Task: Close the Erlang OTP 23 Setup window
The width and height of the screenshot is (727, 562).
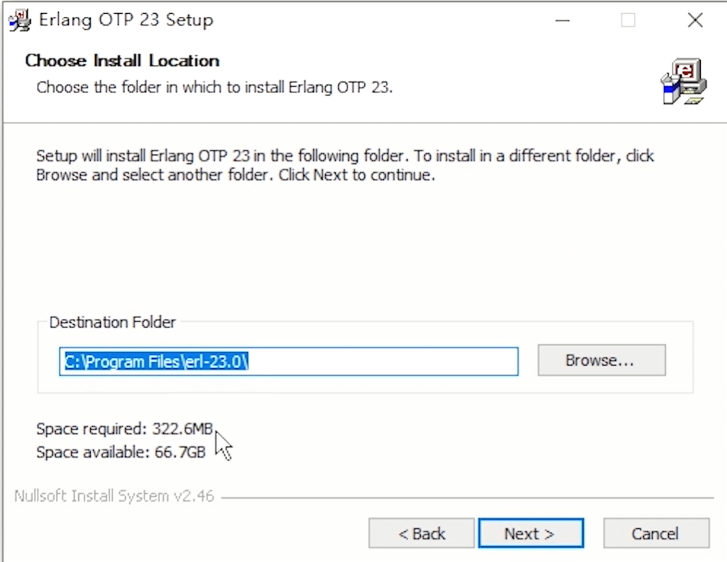Action: tap(695, 20)
